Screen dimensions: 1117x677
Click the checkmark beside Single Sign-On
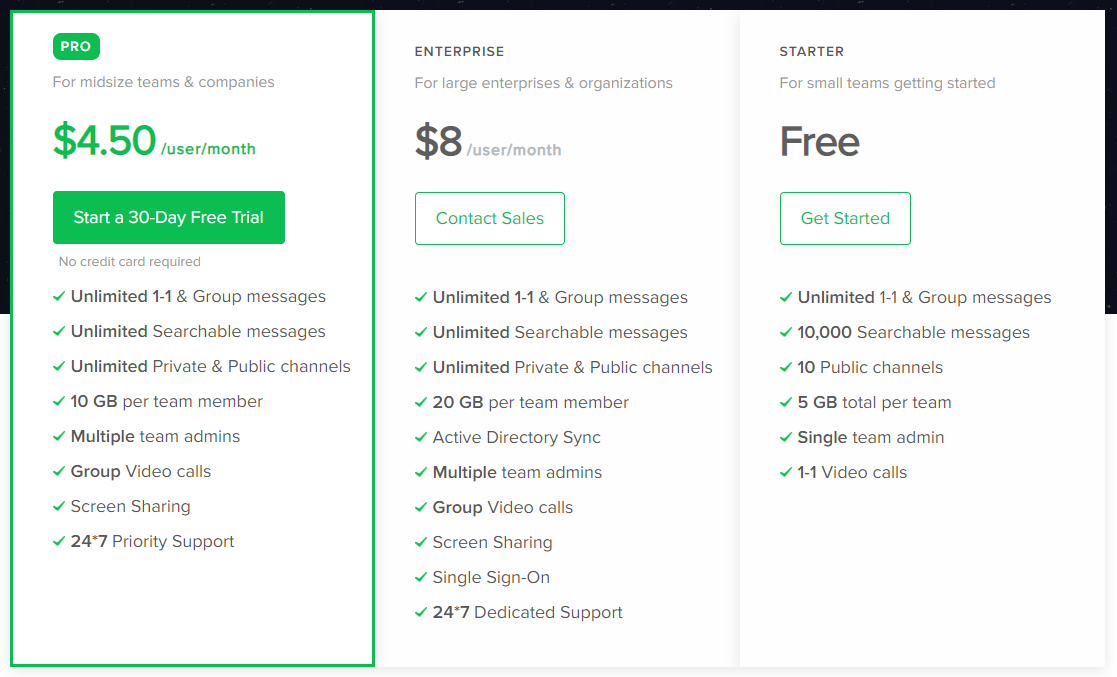pos(421,578)
